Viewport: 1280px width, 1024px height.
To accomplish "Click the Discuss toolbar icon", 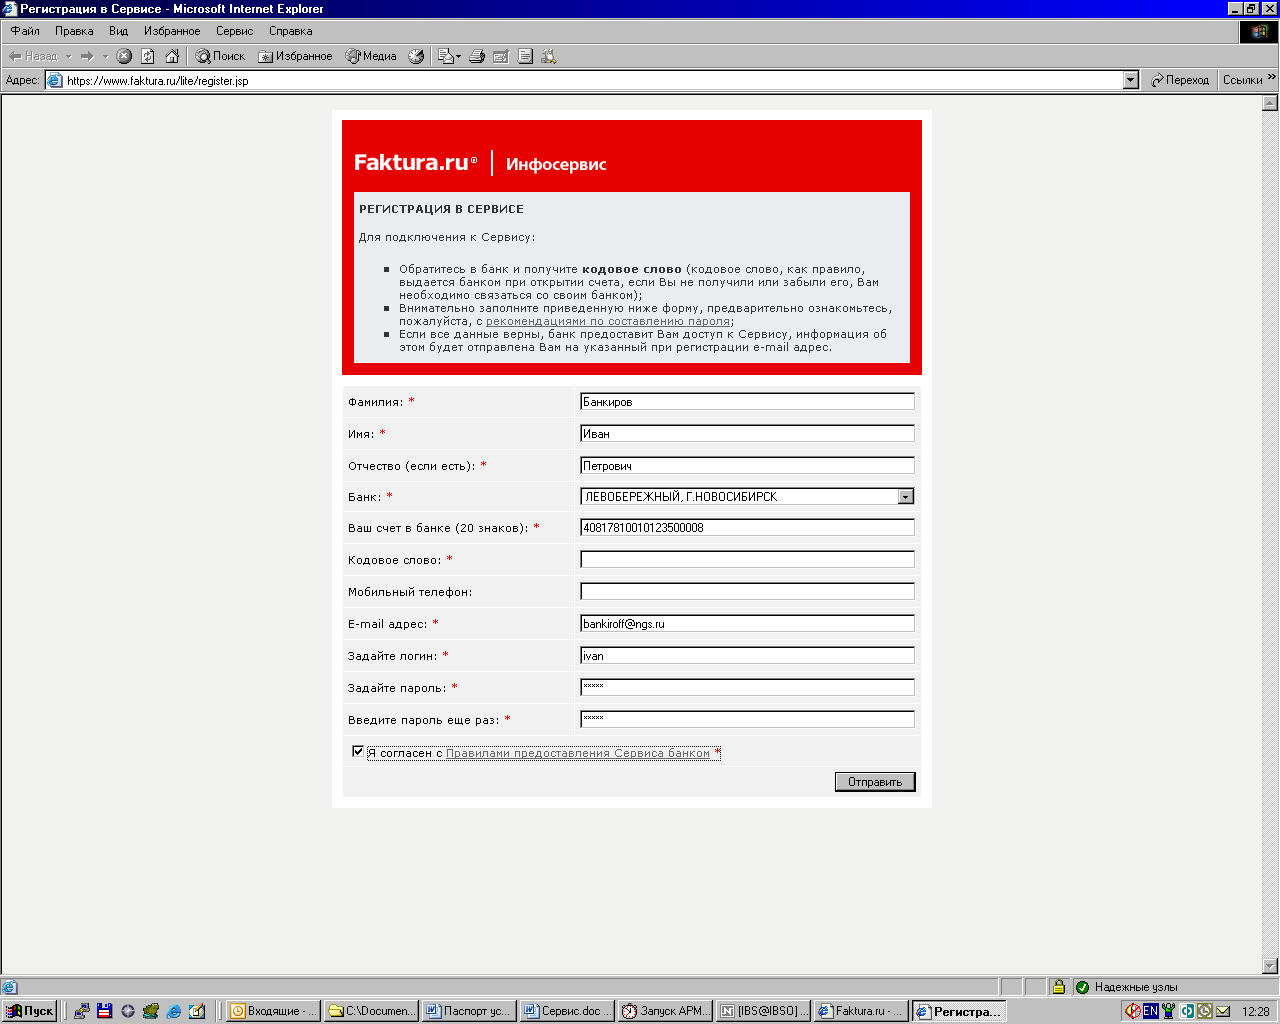I will click(x=525, y=56).
